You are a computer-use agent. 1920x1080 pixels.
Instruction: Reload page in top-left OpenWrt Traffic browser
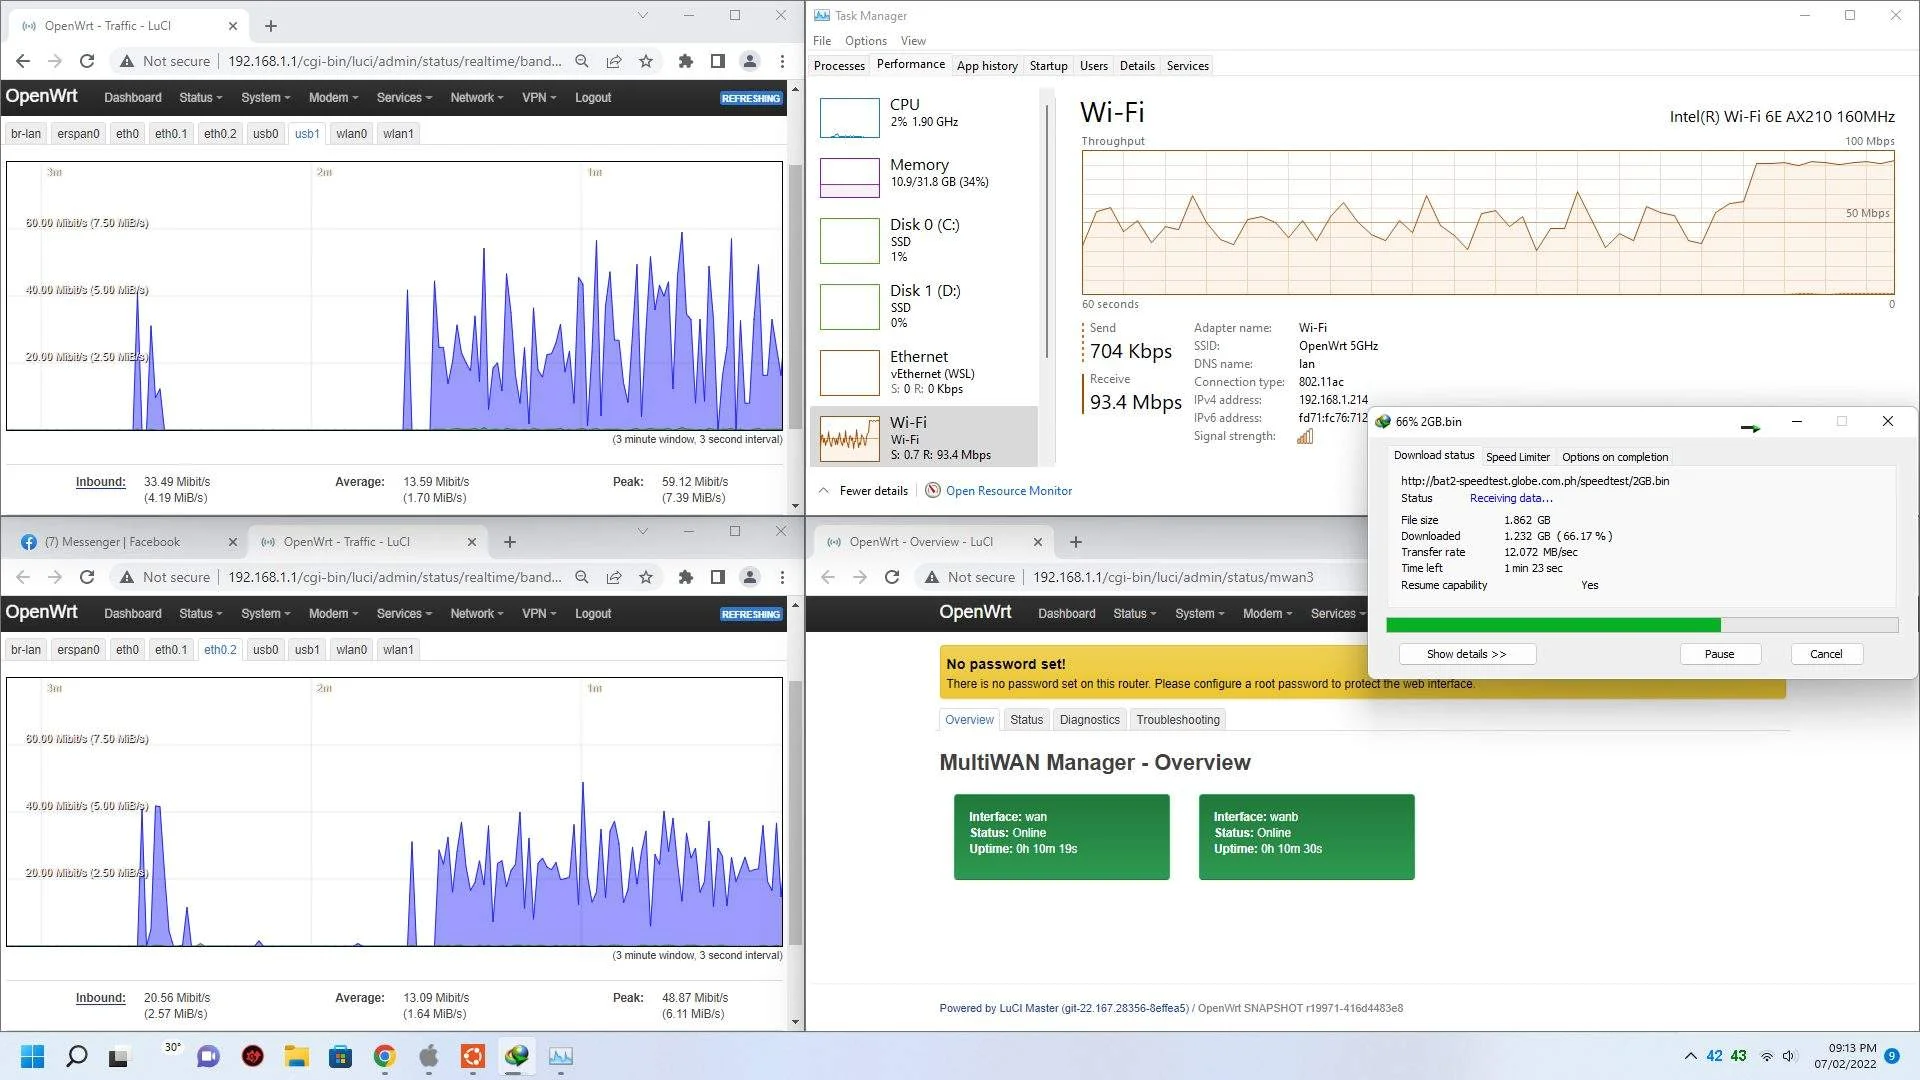tap(87, 61)
